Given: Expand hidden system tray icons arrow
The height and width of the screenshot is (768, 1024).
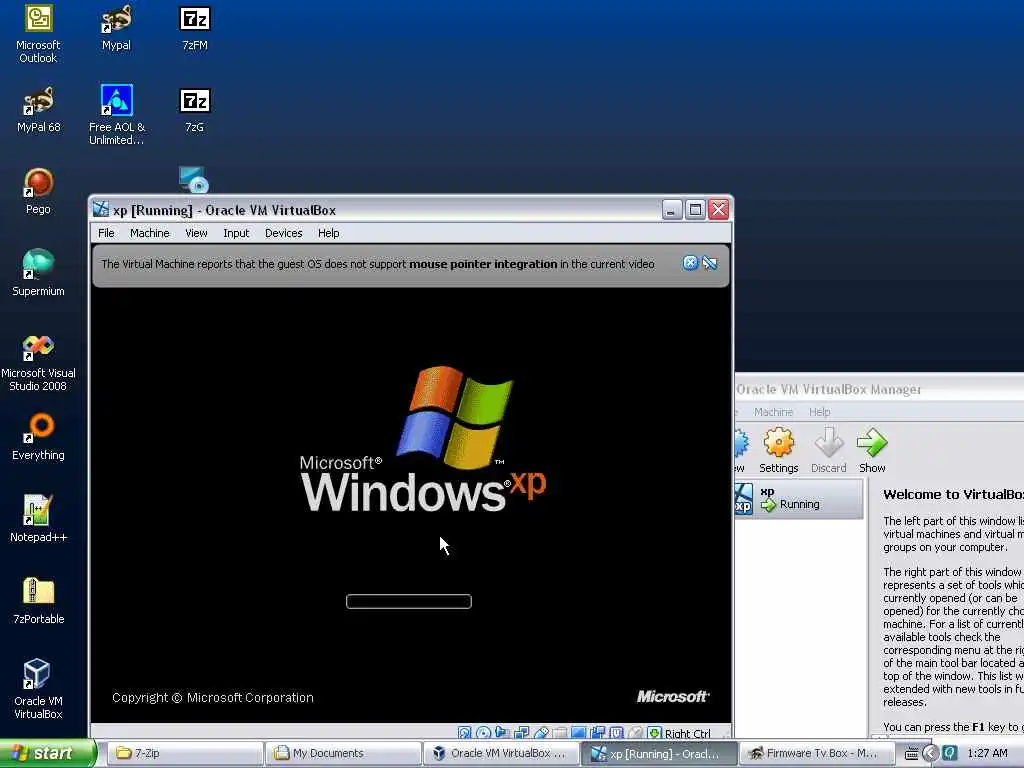Looking at the screenshot, I should [x=930, y=754].
